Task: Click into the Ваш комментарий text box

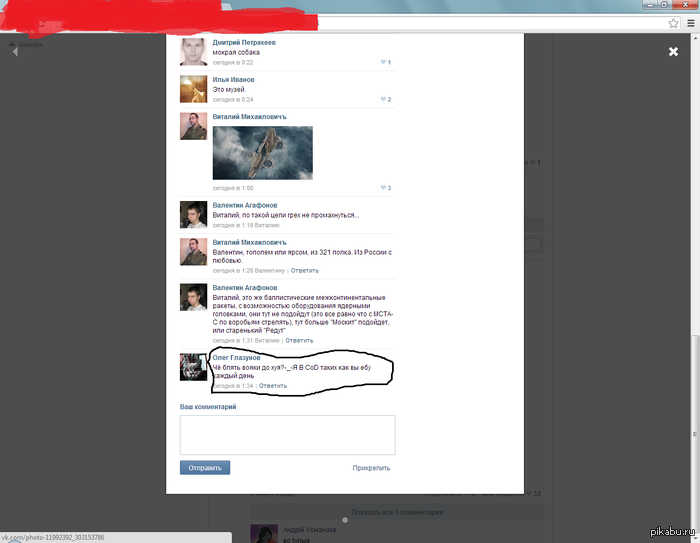Action: pos(287,435)
